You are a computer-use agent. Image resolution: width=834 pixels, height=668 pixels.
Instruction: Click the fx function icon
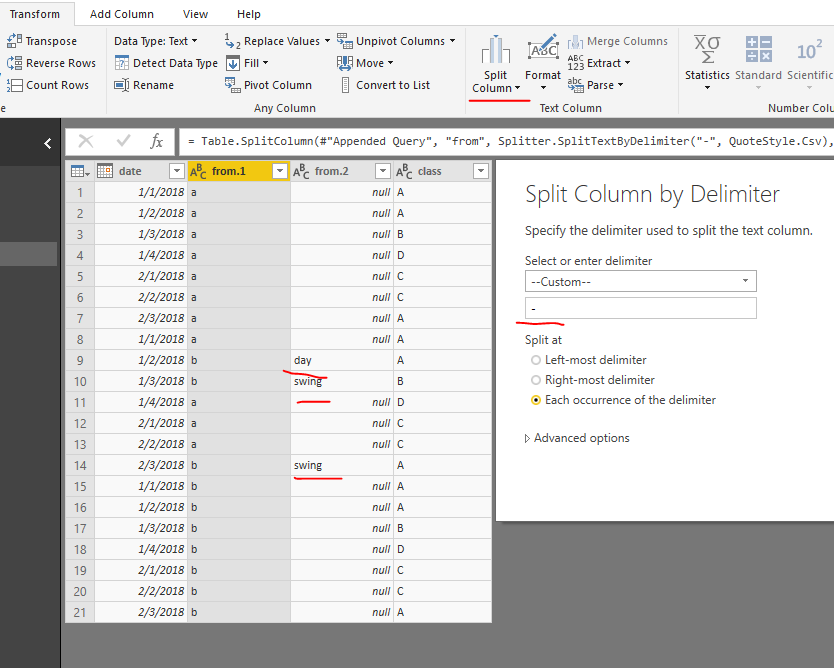[x=156, y=141]
